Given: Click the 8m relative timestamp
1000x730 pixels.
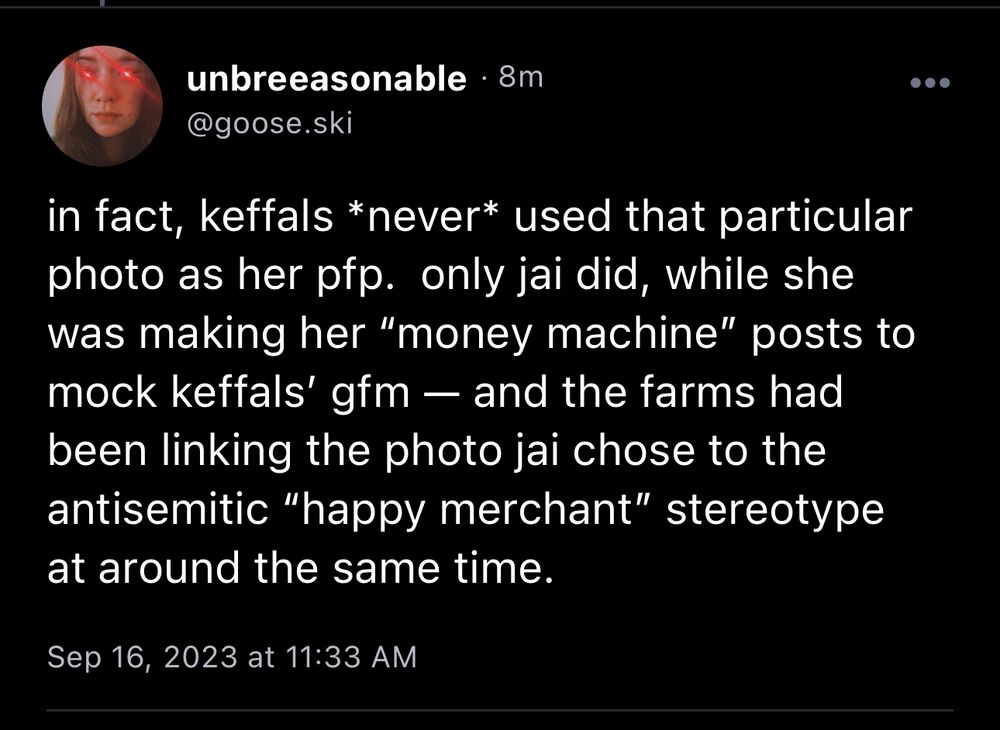Looking at the screenshot, I should [520, 78].
